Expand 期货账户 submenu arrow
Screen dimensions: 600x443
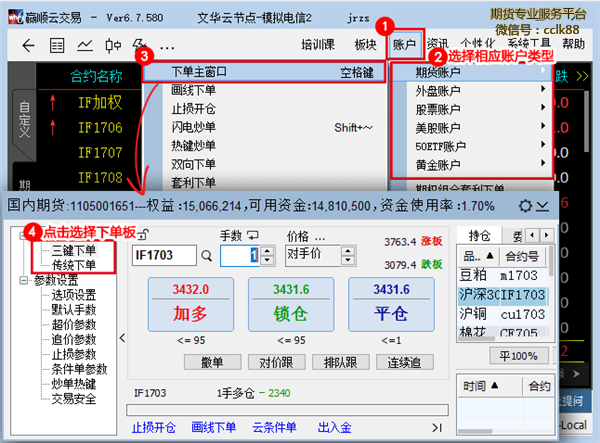pyautogui.click(x=543, y=70)
